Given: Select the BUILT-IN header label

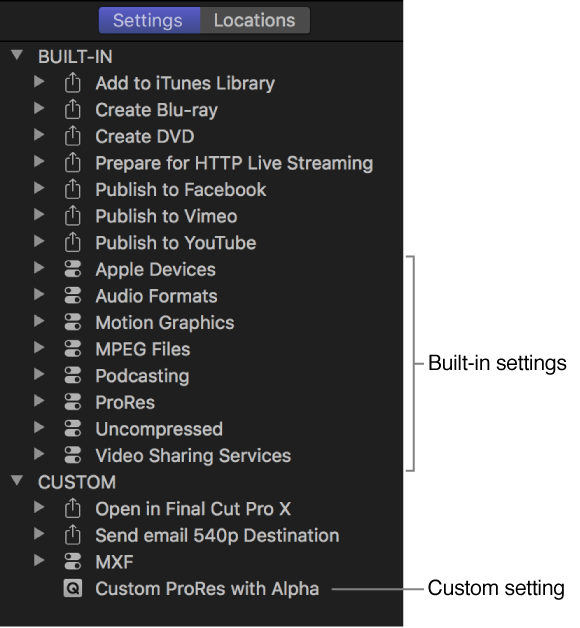Looking at the screenshot, I should click(x=75, y=56).
